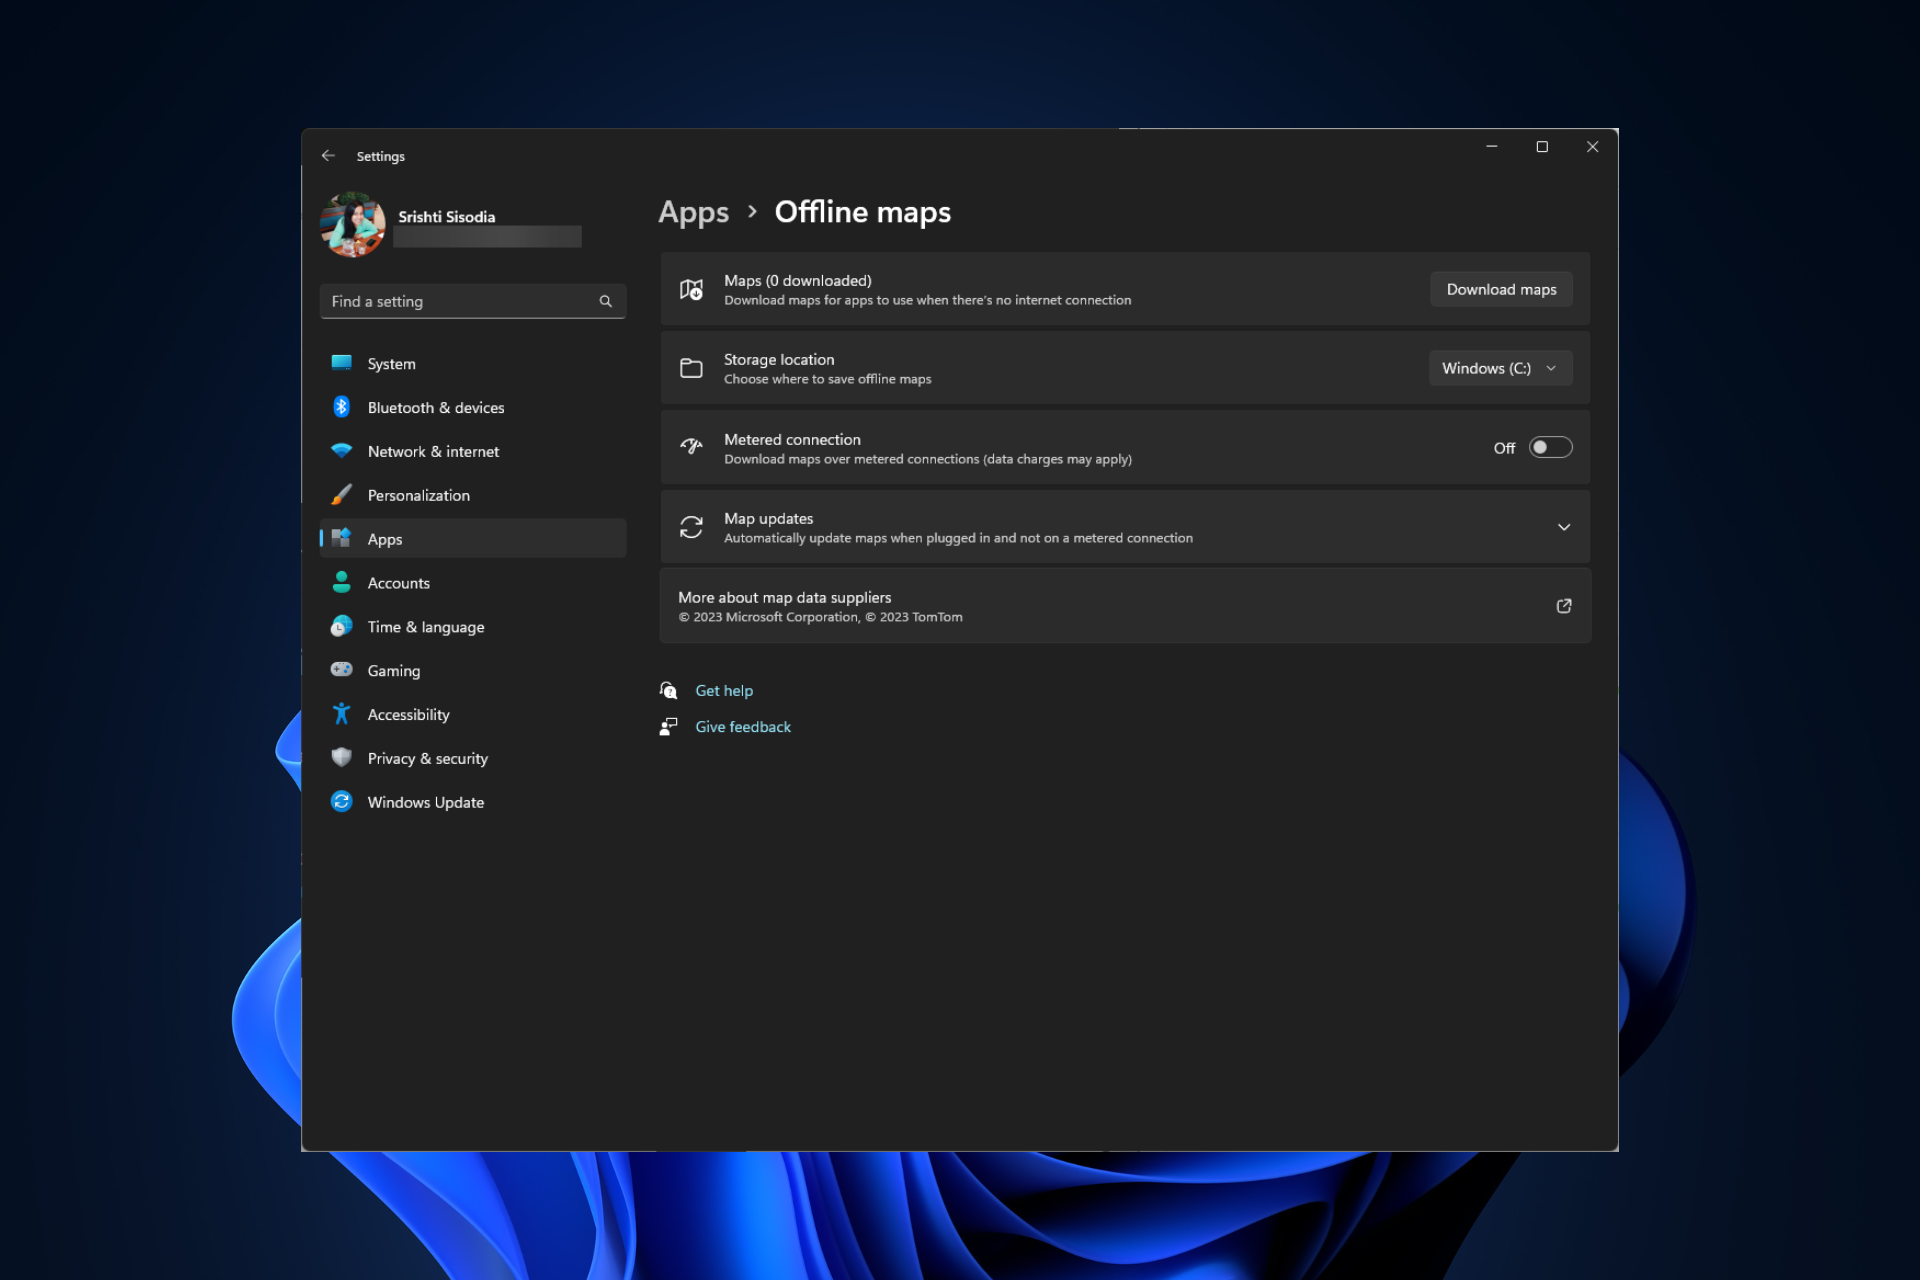Open More about map data suppliers external link
The width and height of the screenshot is (1920, 1280).
[1563, 606]
